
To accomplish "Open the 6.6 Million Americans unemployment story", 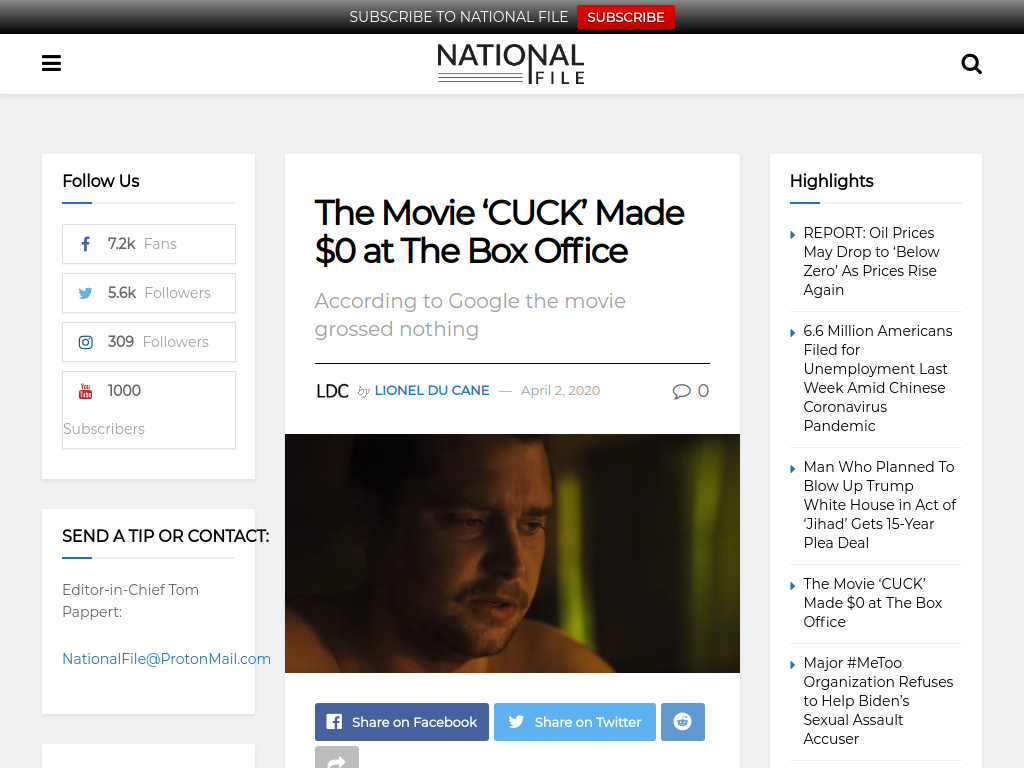I will pyautogui.click(x=878, y=378).
